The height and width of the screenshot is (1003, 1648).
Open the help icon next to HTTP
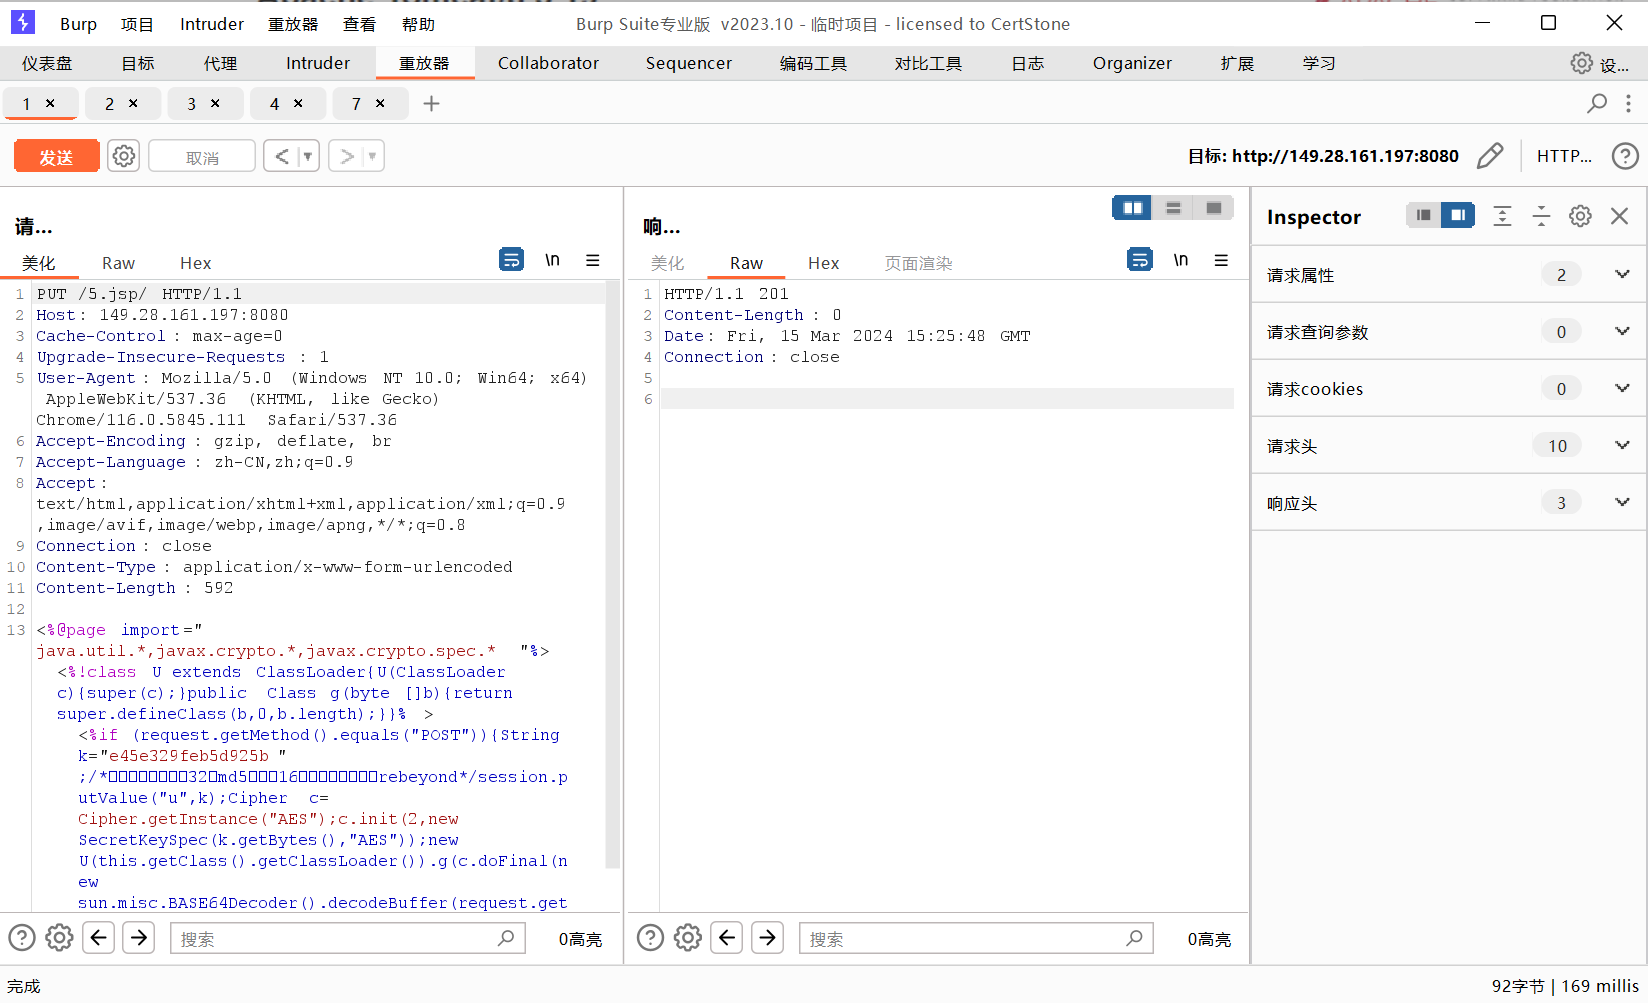coord(1625,156)
